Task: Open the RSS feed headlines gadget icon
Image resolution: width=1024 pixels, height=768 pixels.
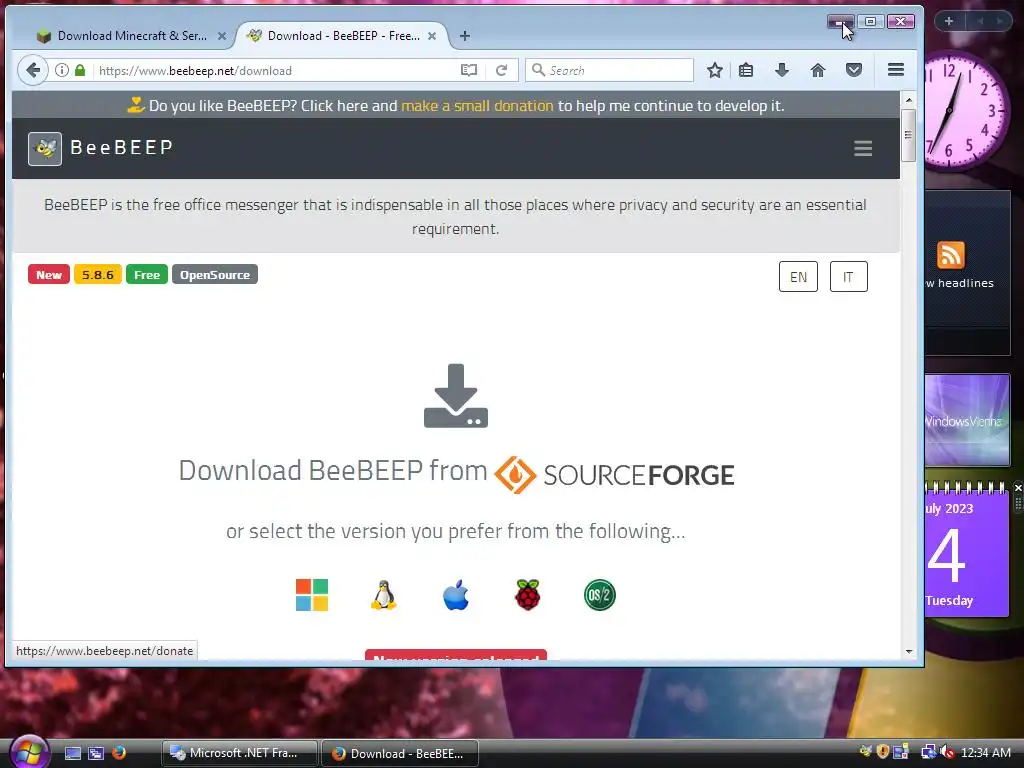Action: tap(950, 255)
